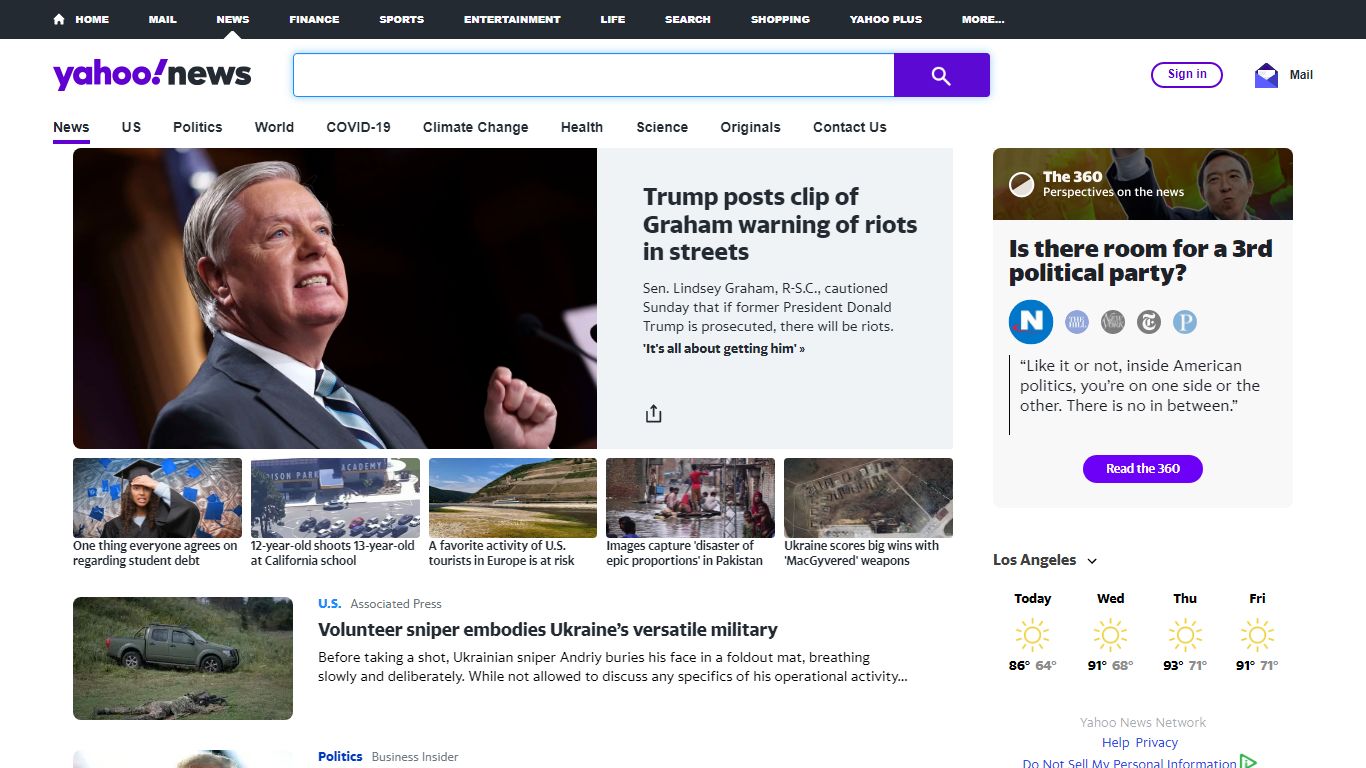
Task: Select the News tab under the logo
Action: pos(71,127)
